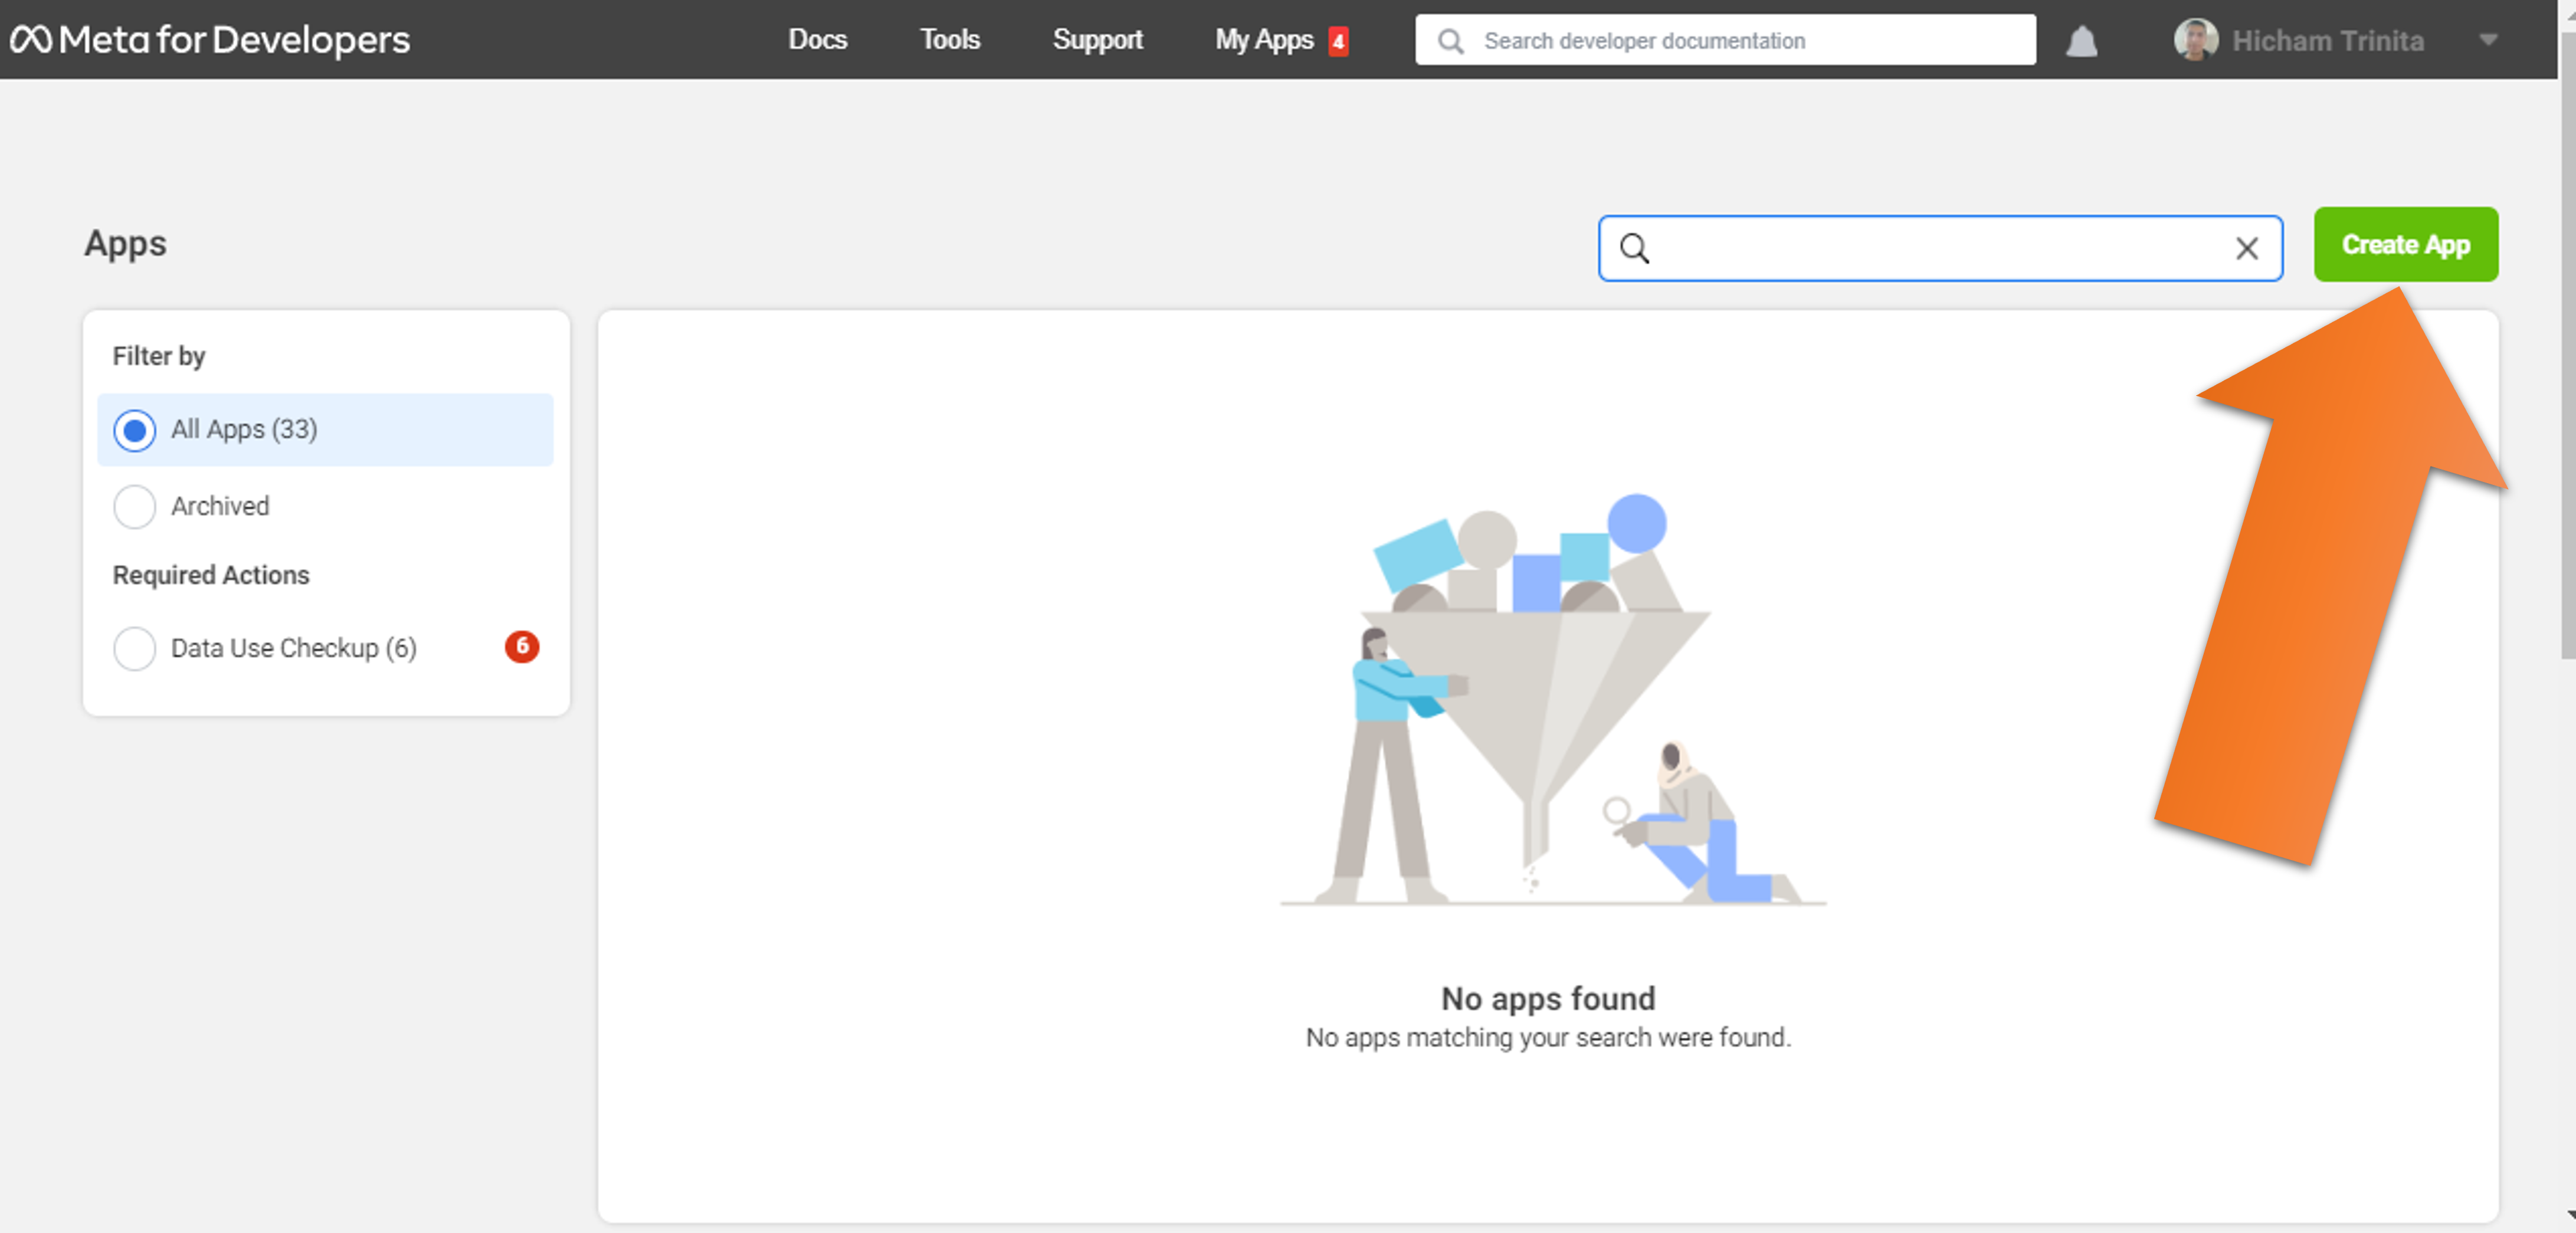Click the Hicham Trinita profile name

click(x=2327, y=41)
